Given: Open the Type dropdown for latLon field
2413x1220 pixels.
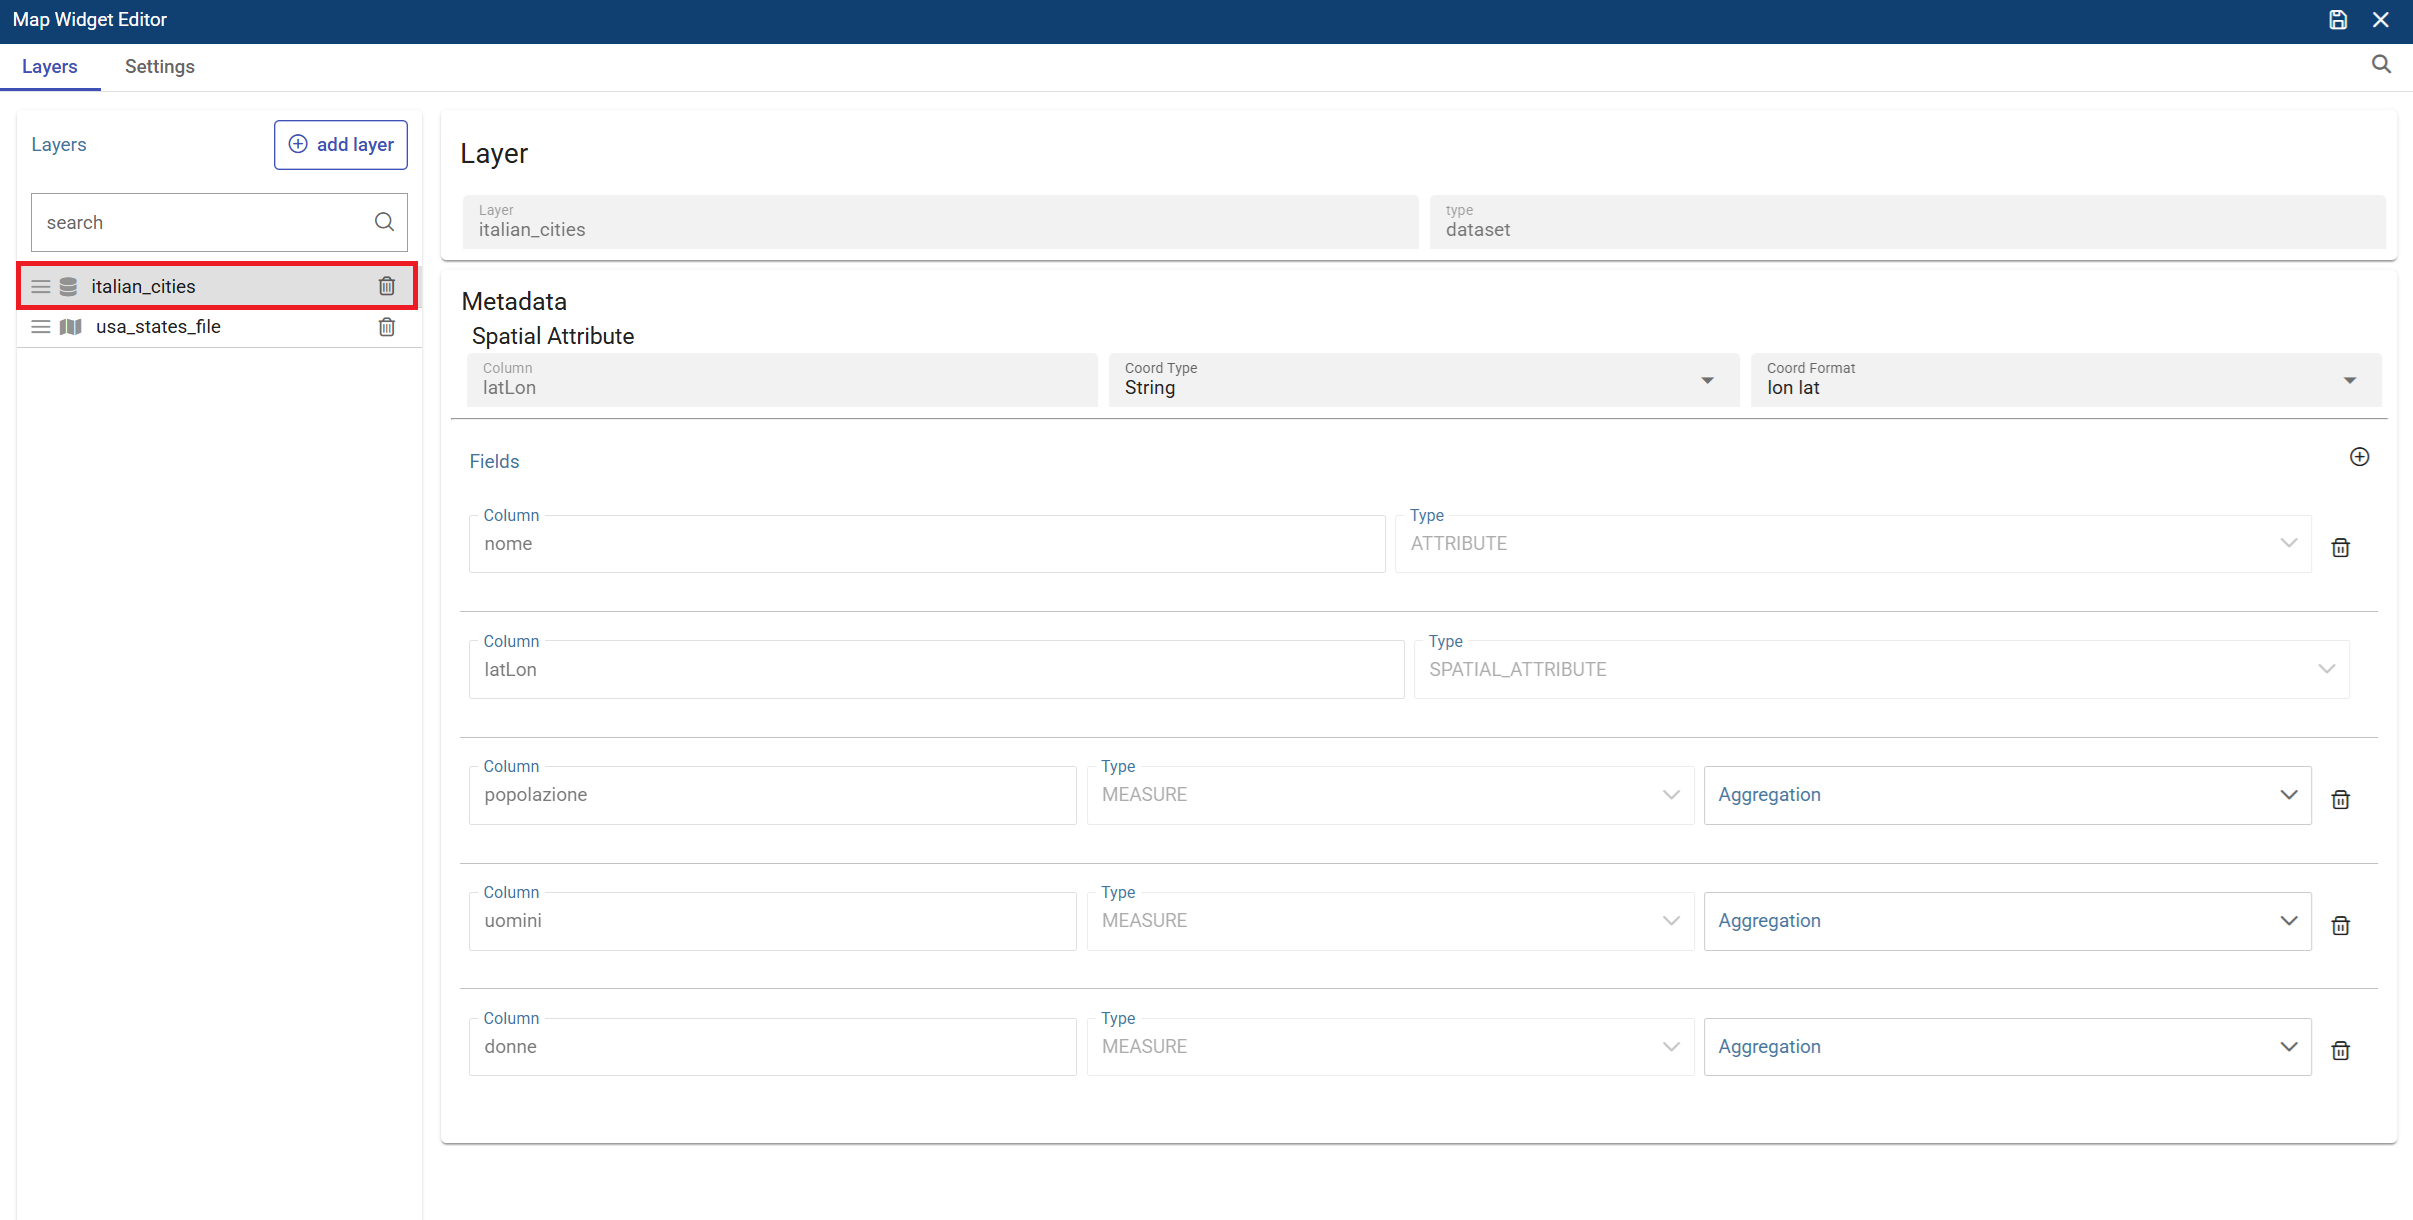Looking at the screenshot, I should pos(1881,670).
